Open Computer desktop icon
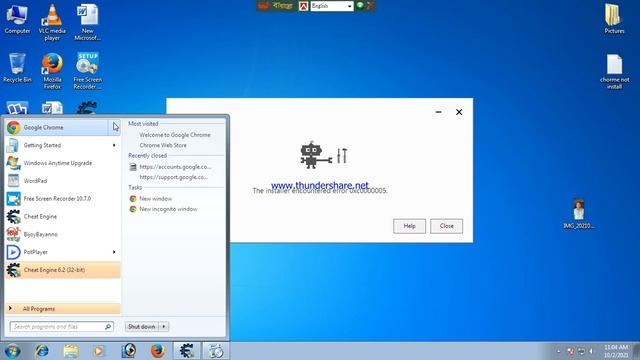The height and width of the screenshot is (360, 640). click(x=17, y=19)
